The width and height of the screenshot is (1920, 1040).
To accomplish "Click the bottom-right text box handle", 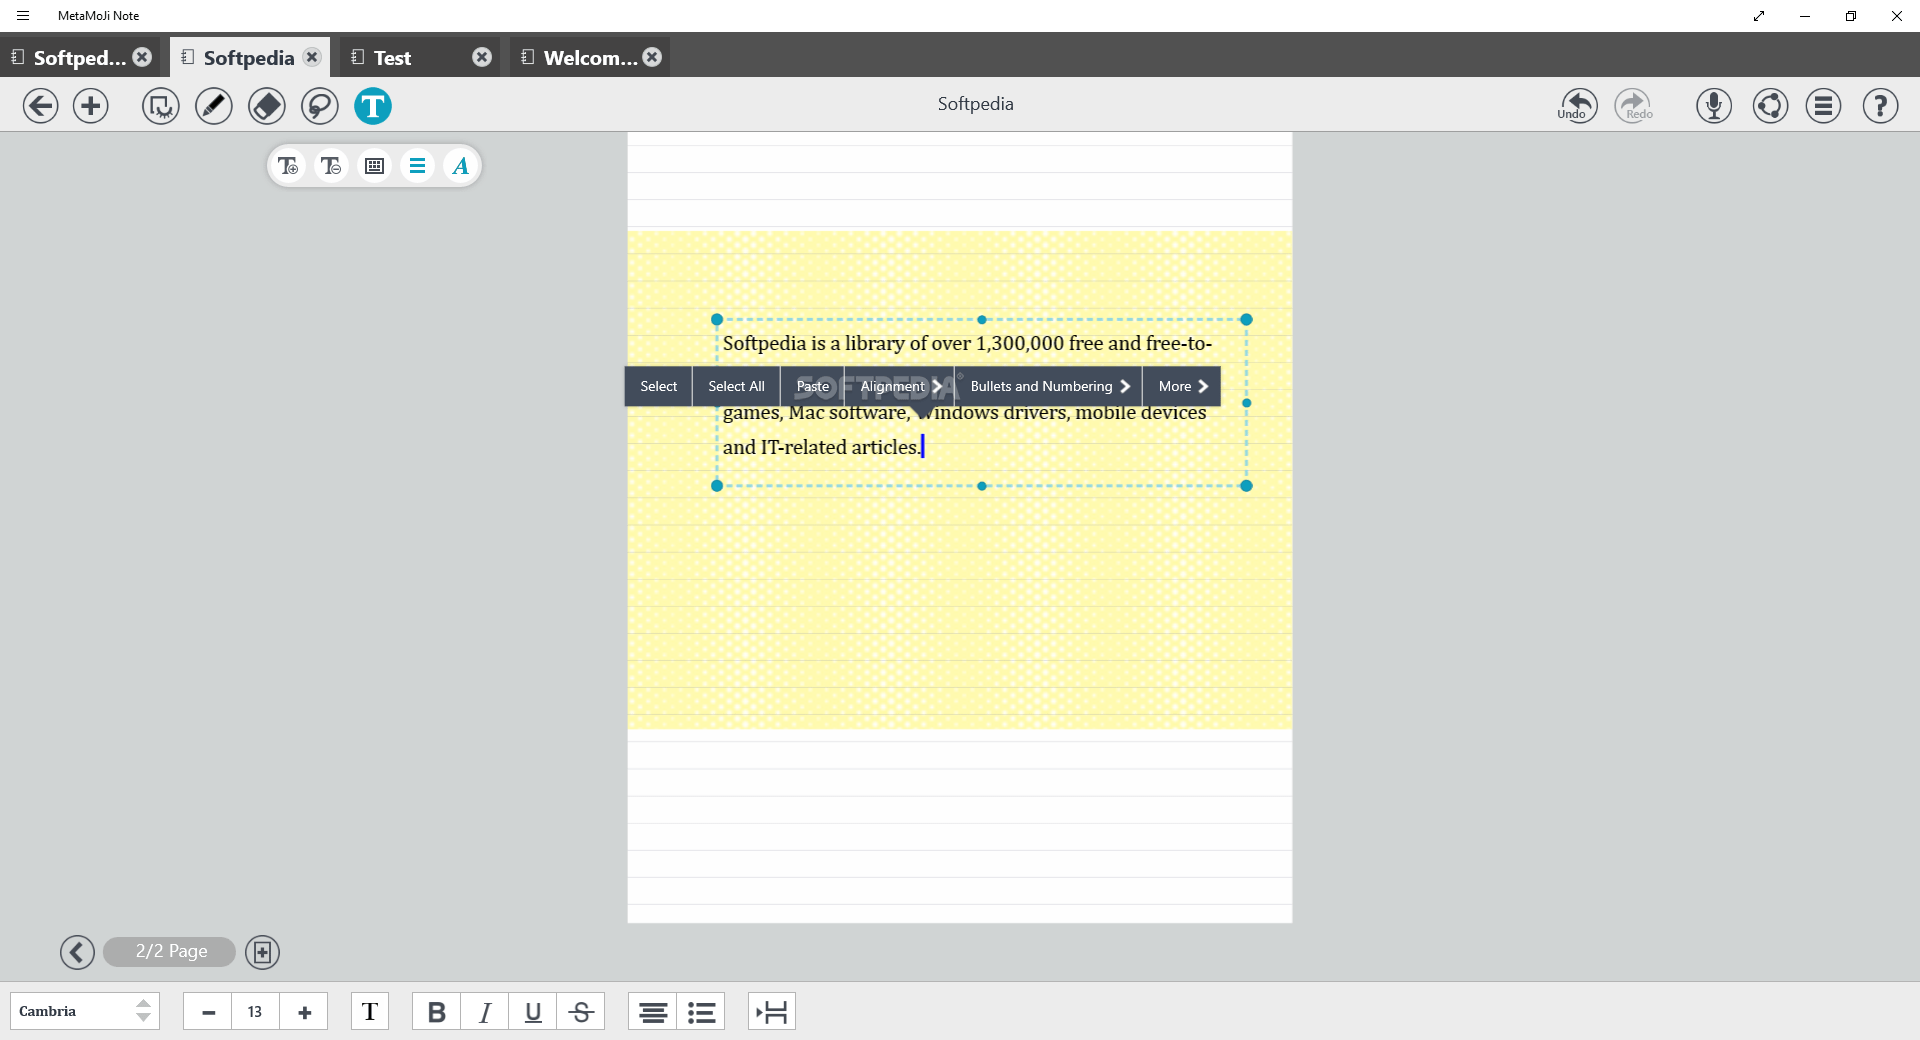I will click(x=1246, y=486).
